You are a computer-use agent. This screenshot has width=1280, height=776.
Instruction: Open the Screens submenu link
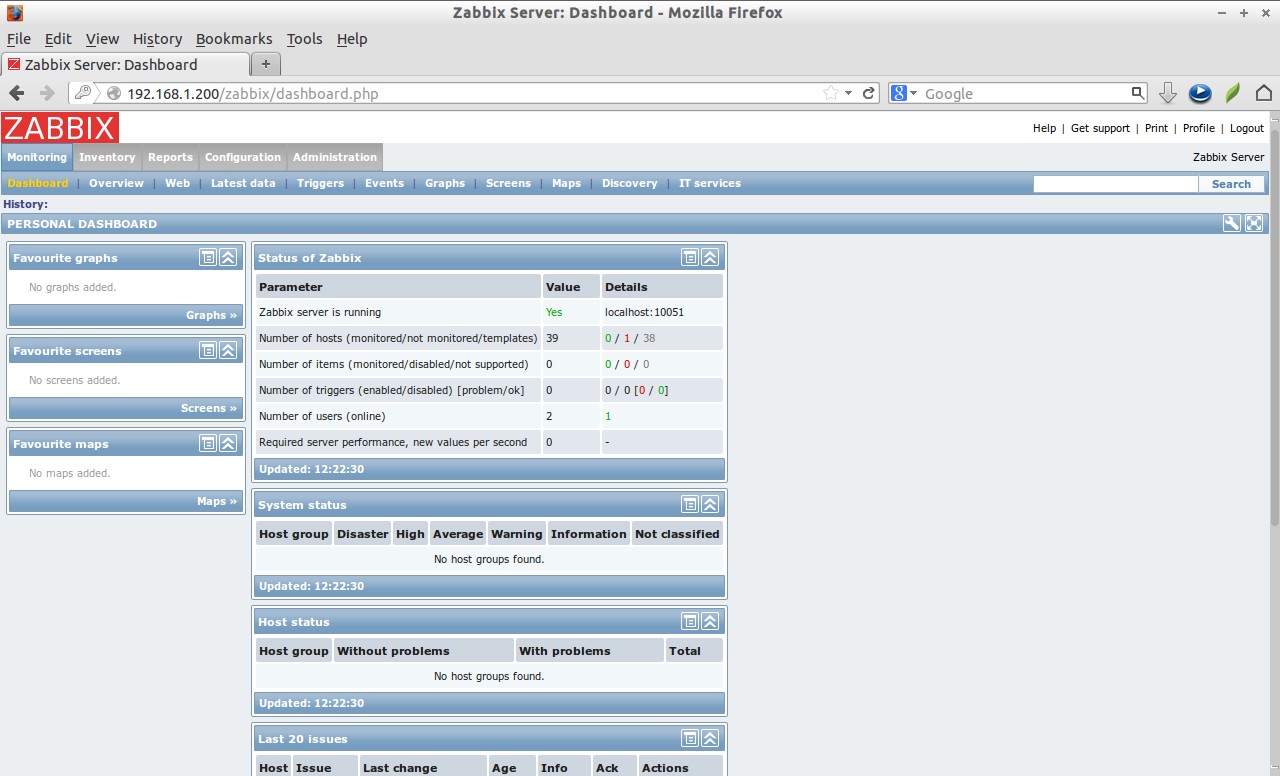click(508, 183)
